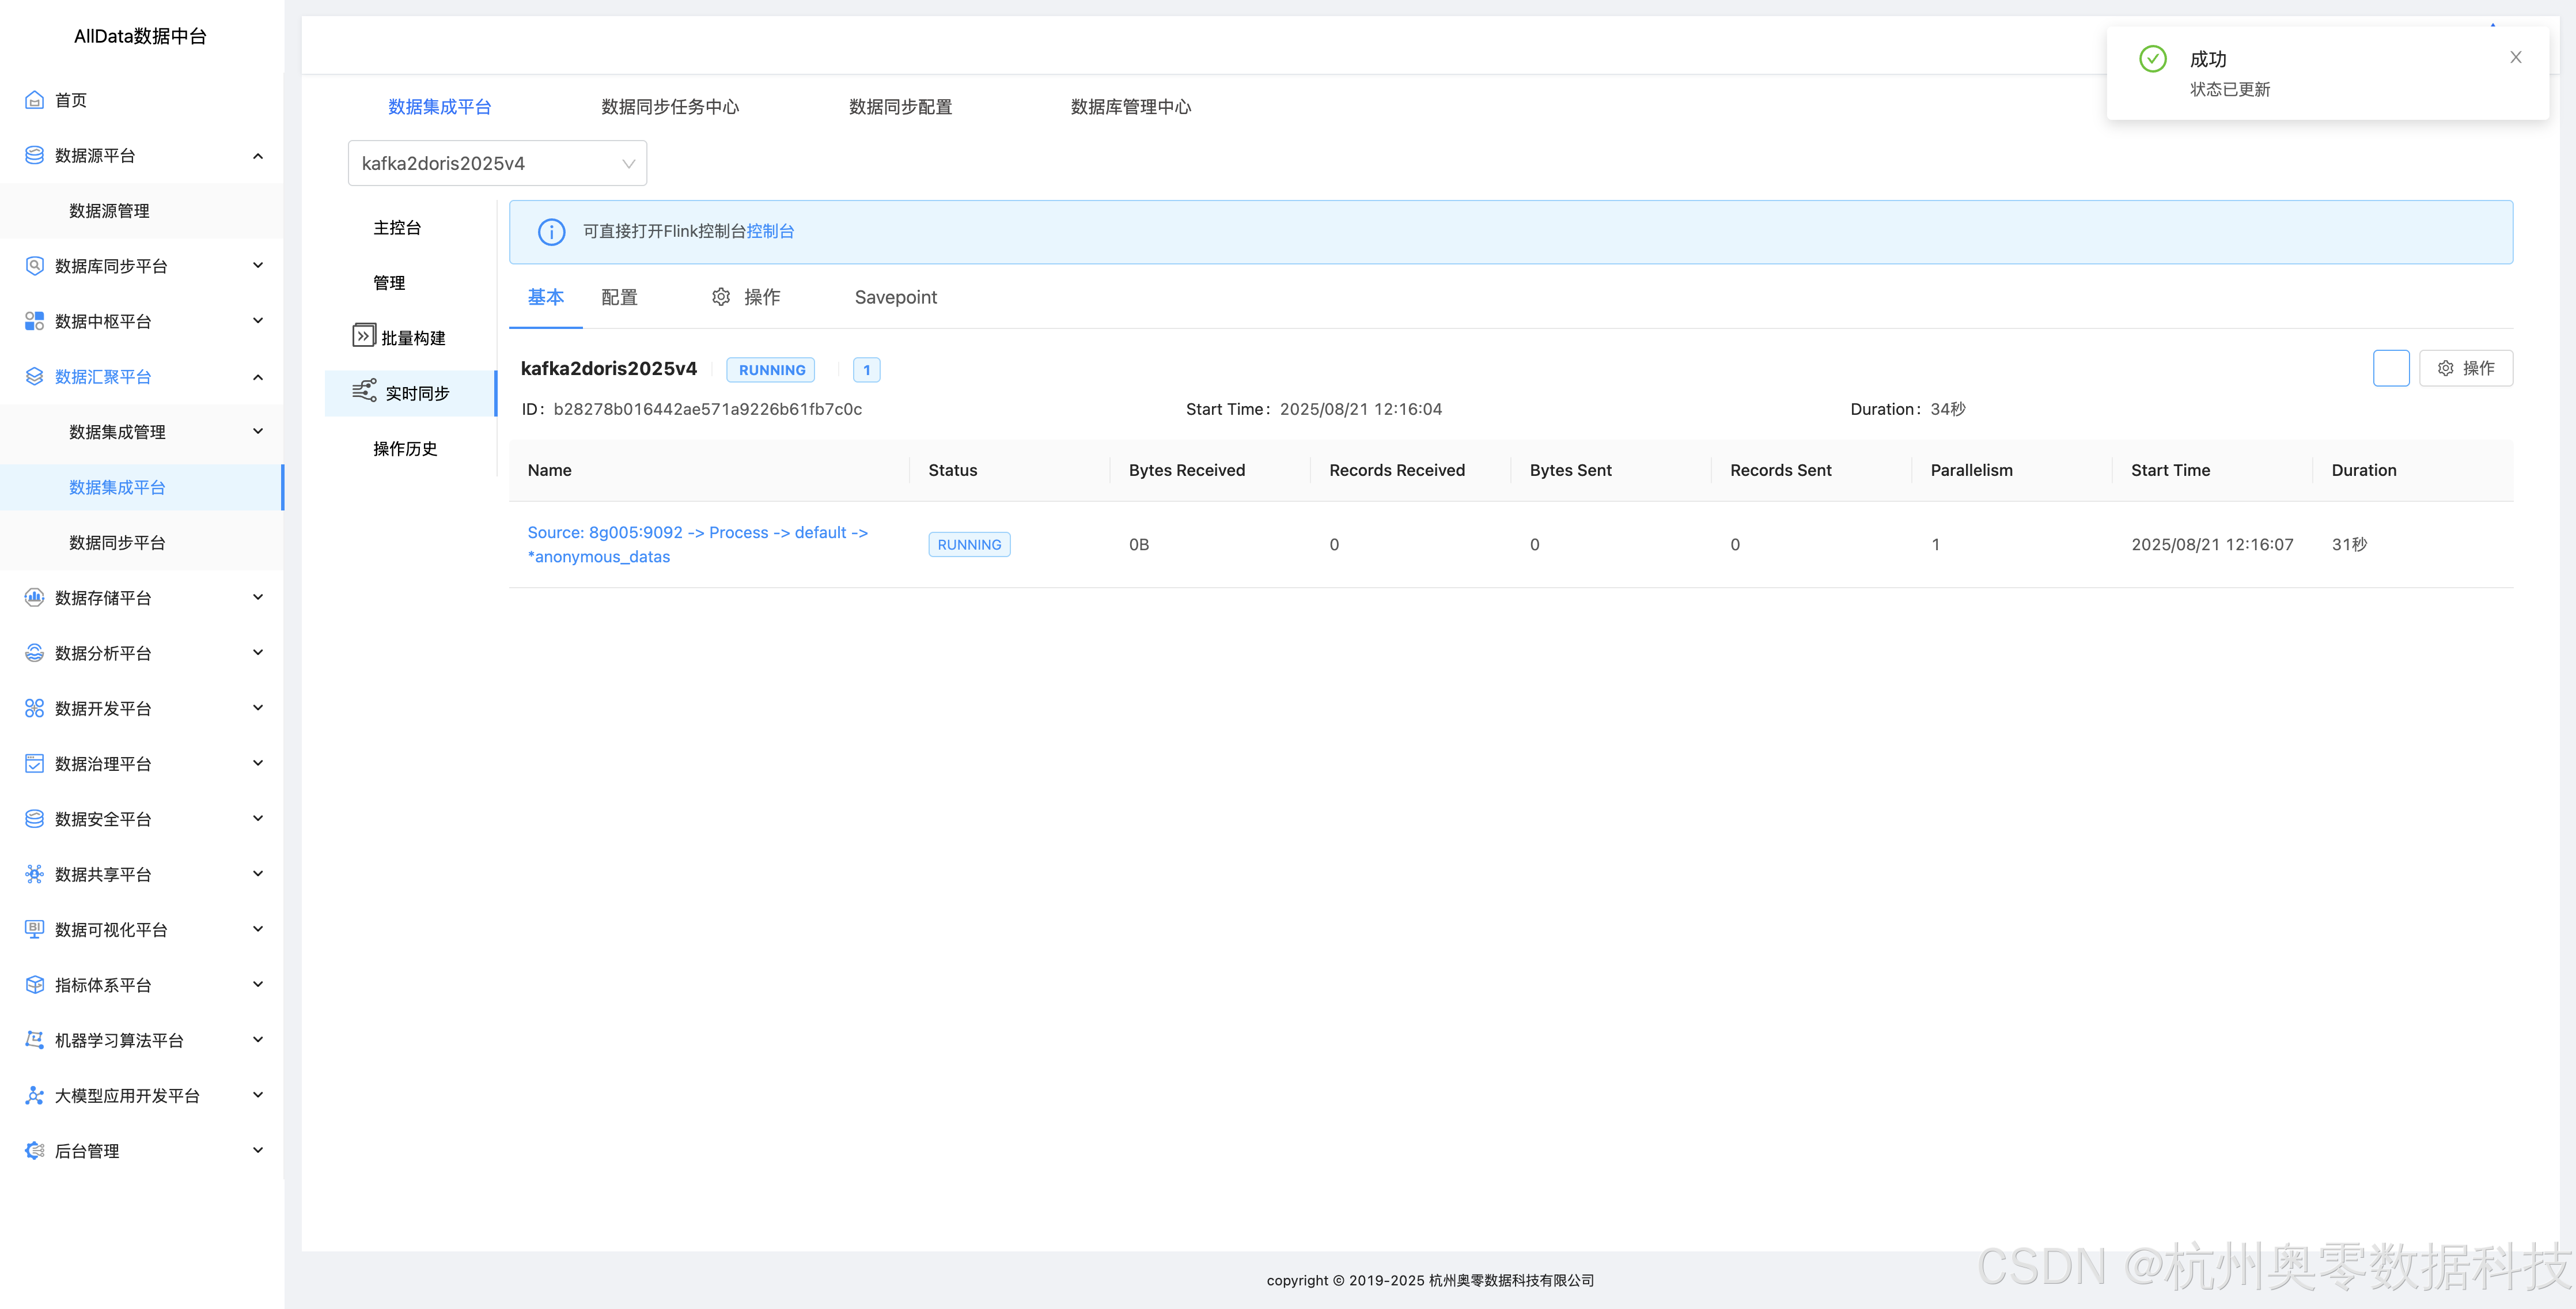Expand the 后台管理 menu chevron
This screenshot has width=2576, height=1309.
258,1150
